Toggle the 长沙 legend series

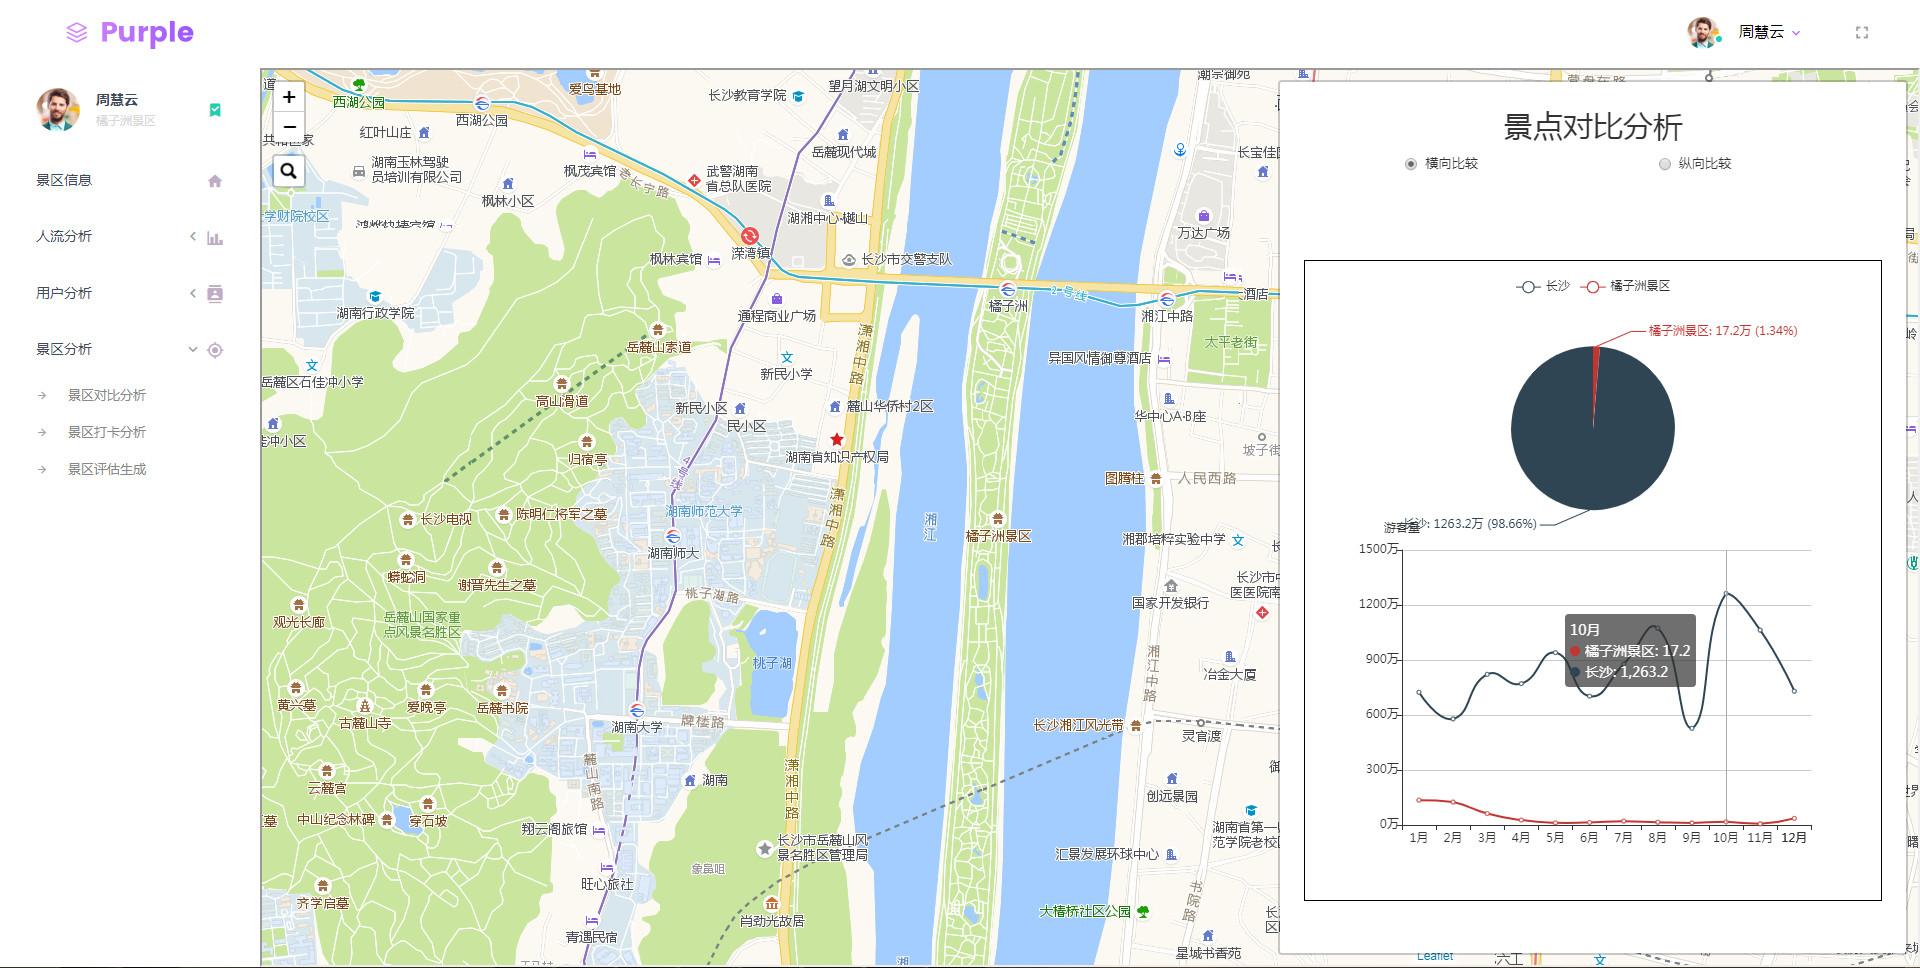coord(1543,286)
